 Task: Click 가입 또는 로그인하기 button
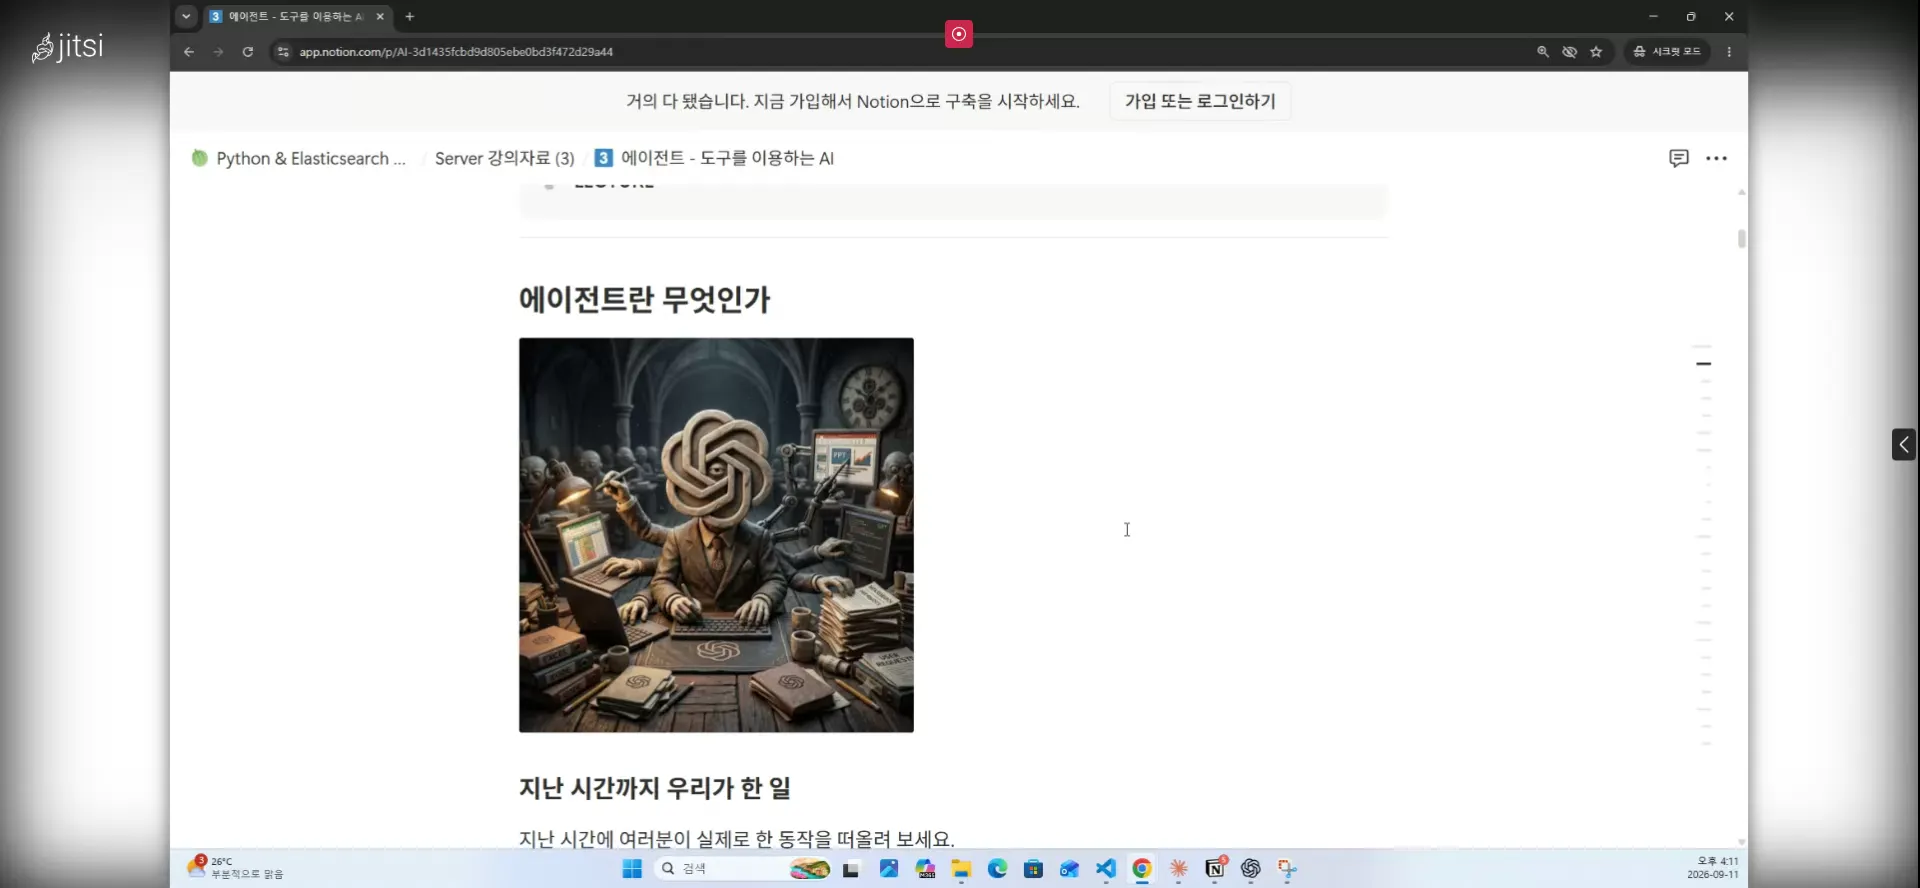click(x=1200, y=101)
